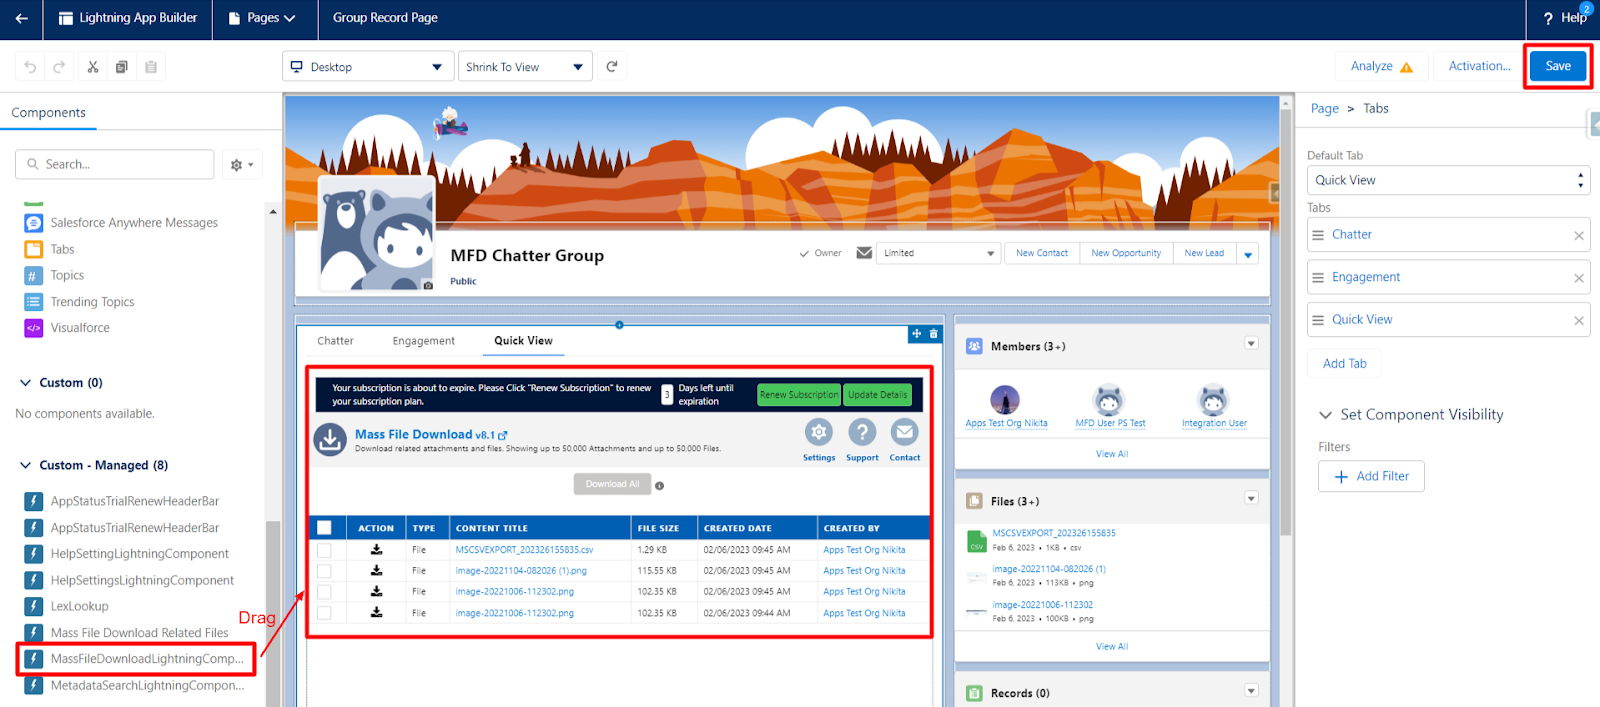The image size is (1600, 707).
Task: Click the Visualforce component icon
Action: click(34, 328)
